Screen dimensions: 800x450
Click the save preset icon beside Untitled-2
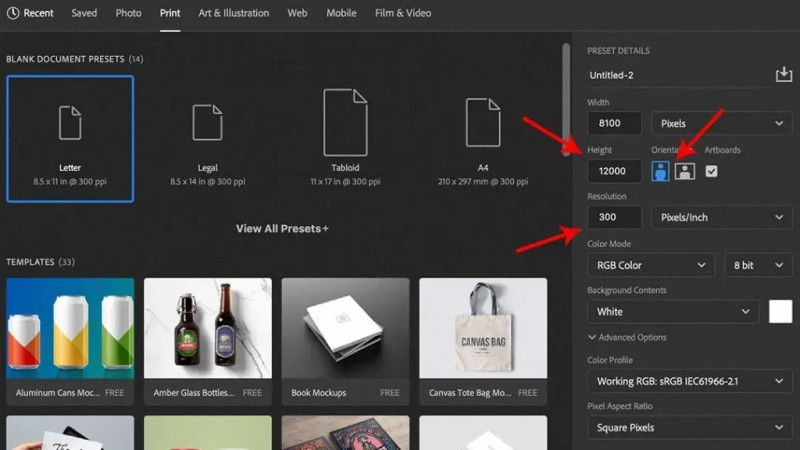[783, 75]
